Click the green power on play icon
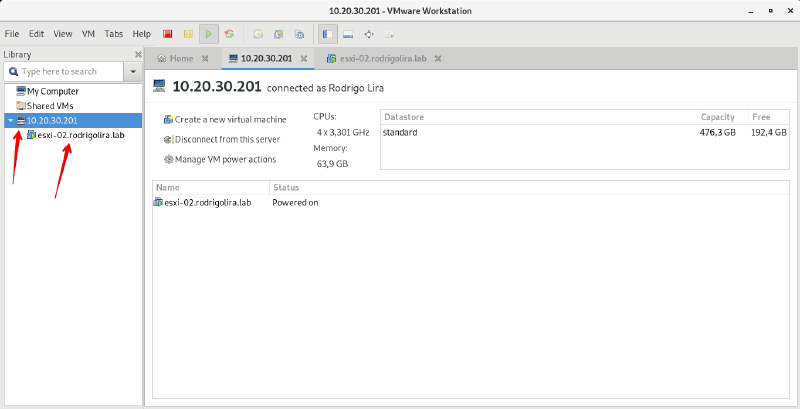This screenshot has width=800, height=409. pos(209,34)
